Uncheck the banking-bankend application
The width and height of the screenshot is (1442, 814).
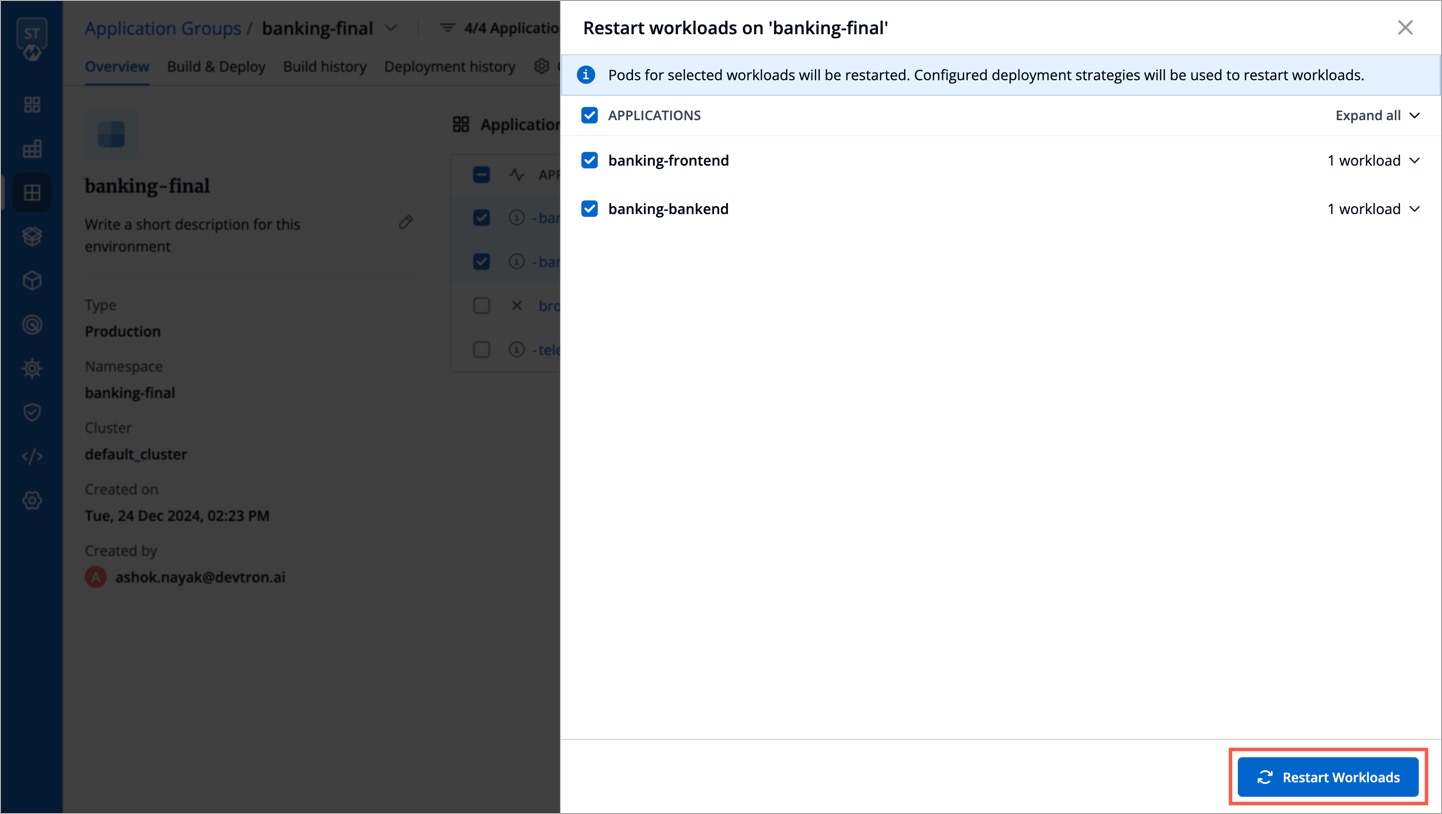589,208
